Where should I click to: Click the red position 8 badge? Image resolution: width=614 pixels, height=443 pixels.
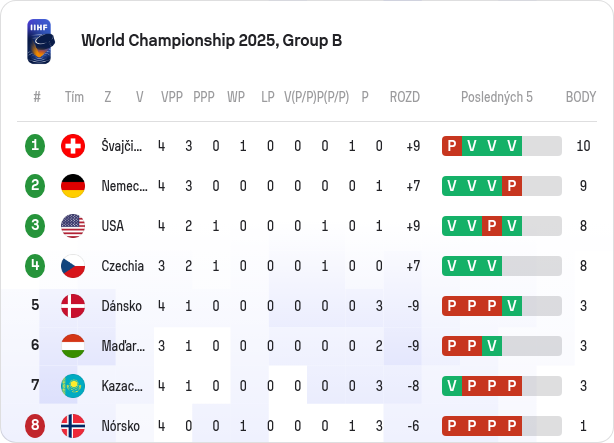click(x=35, y=425)
